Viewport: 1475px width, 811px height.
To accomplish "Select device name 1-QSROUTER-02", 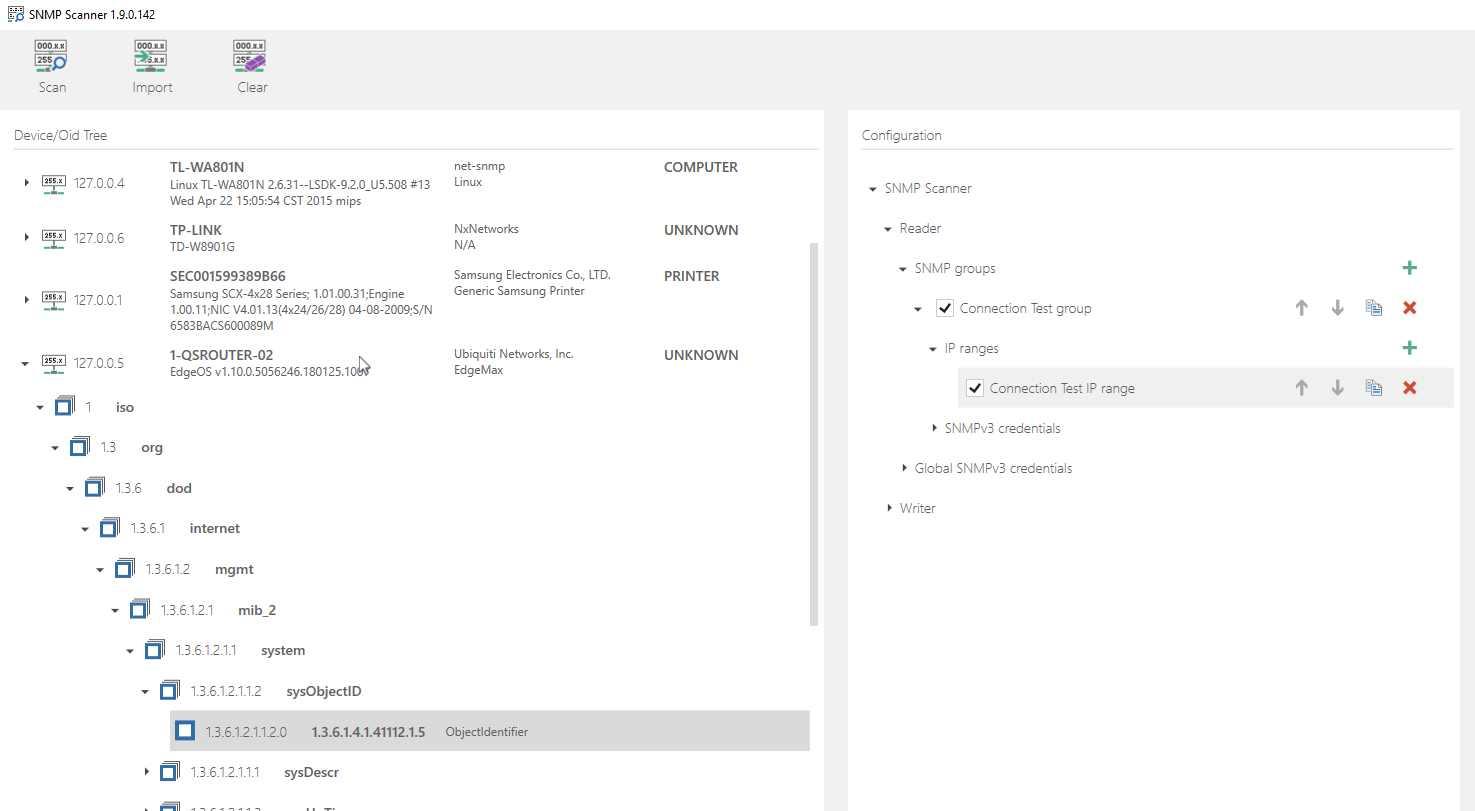I will [221, 355].
